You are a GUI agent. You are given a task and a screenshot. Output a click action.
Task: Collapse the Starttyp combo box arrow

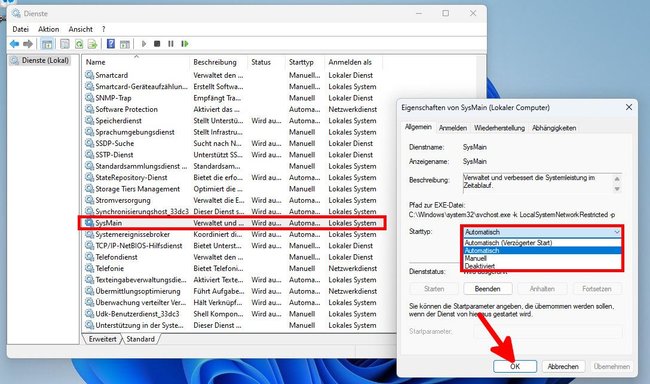coord(616,232)
